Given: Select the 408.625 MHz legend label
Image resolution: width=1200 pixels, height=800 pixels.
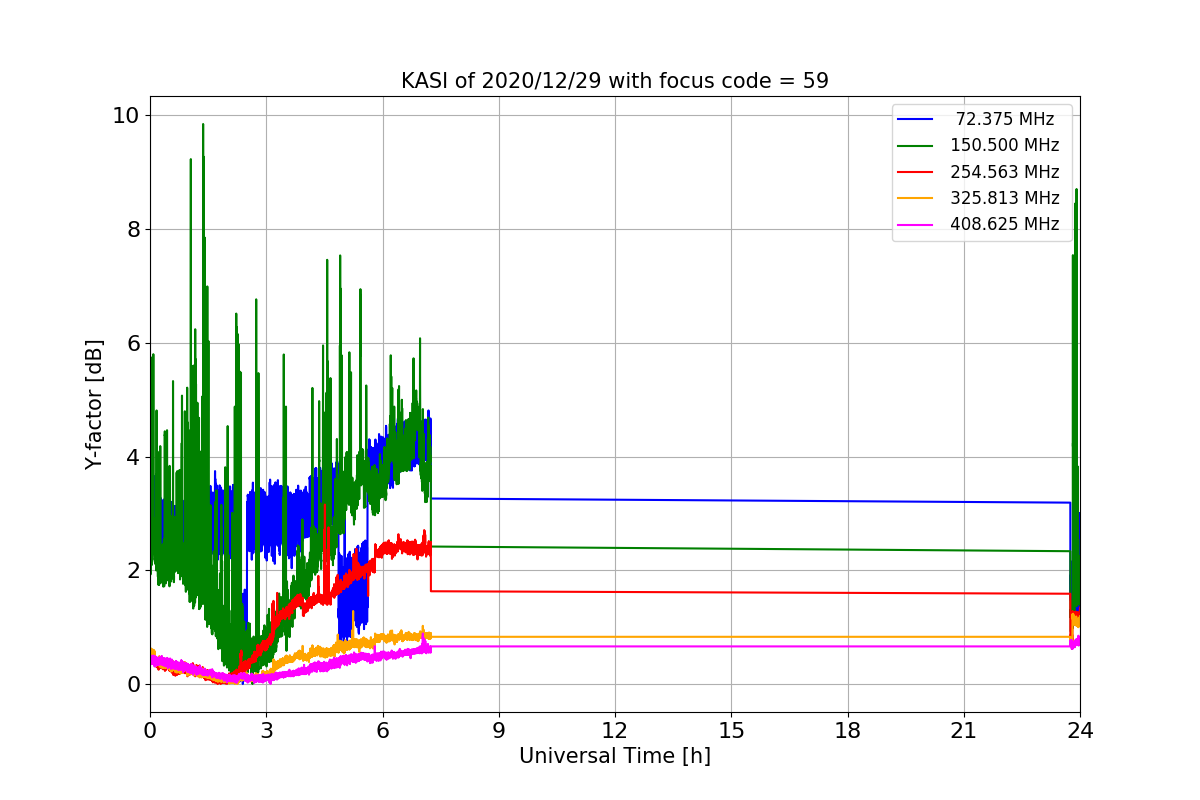Looking at the screenshot, I should click(1005, 224).
